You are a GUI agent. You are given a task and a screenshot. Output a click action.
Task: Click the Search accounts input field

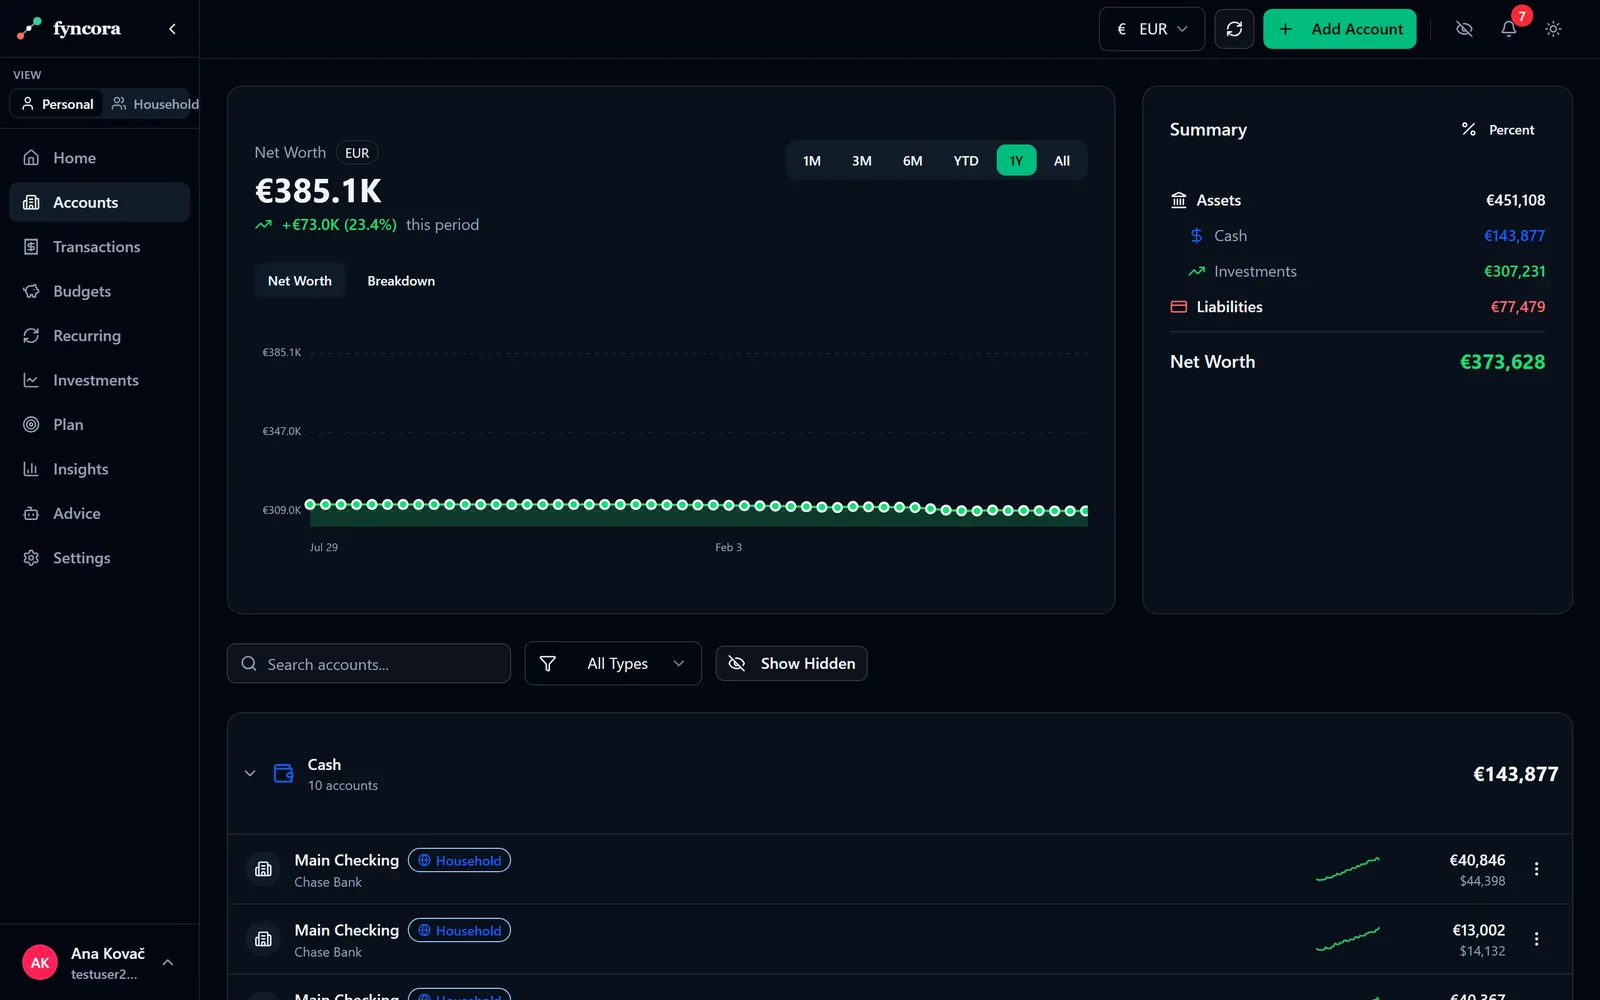pyautogui.click(x=369, y=664)
